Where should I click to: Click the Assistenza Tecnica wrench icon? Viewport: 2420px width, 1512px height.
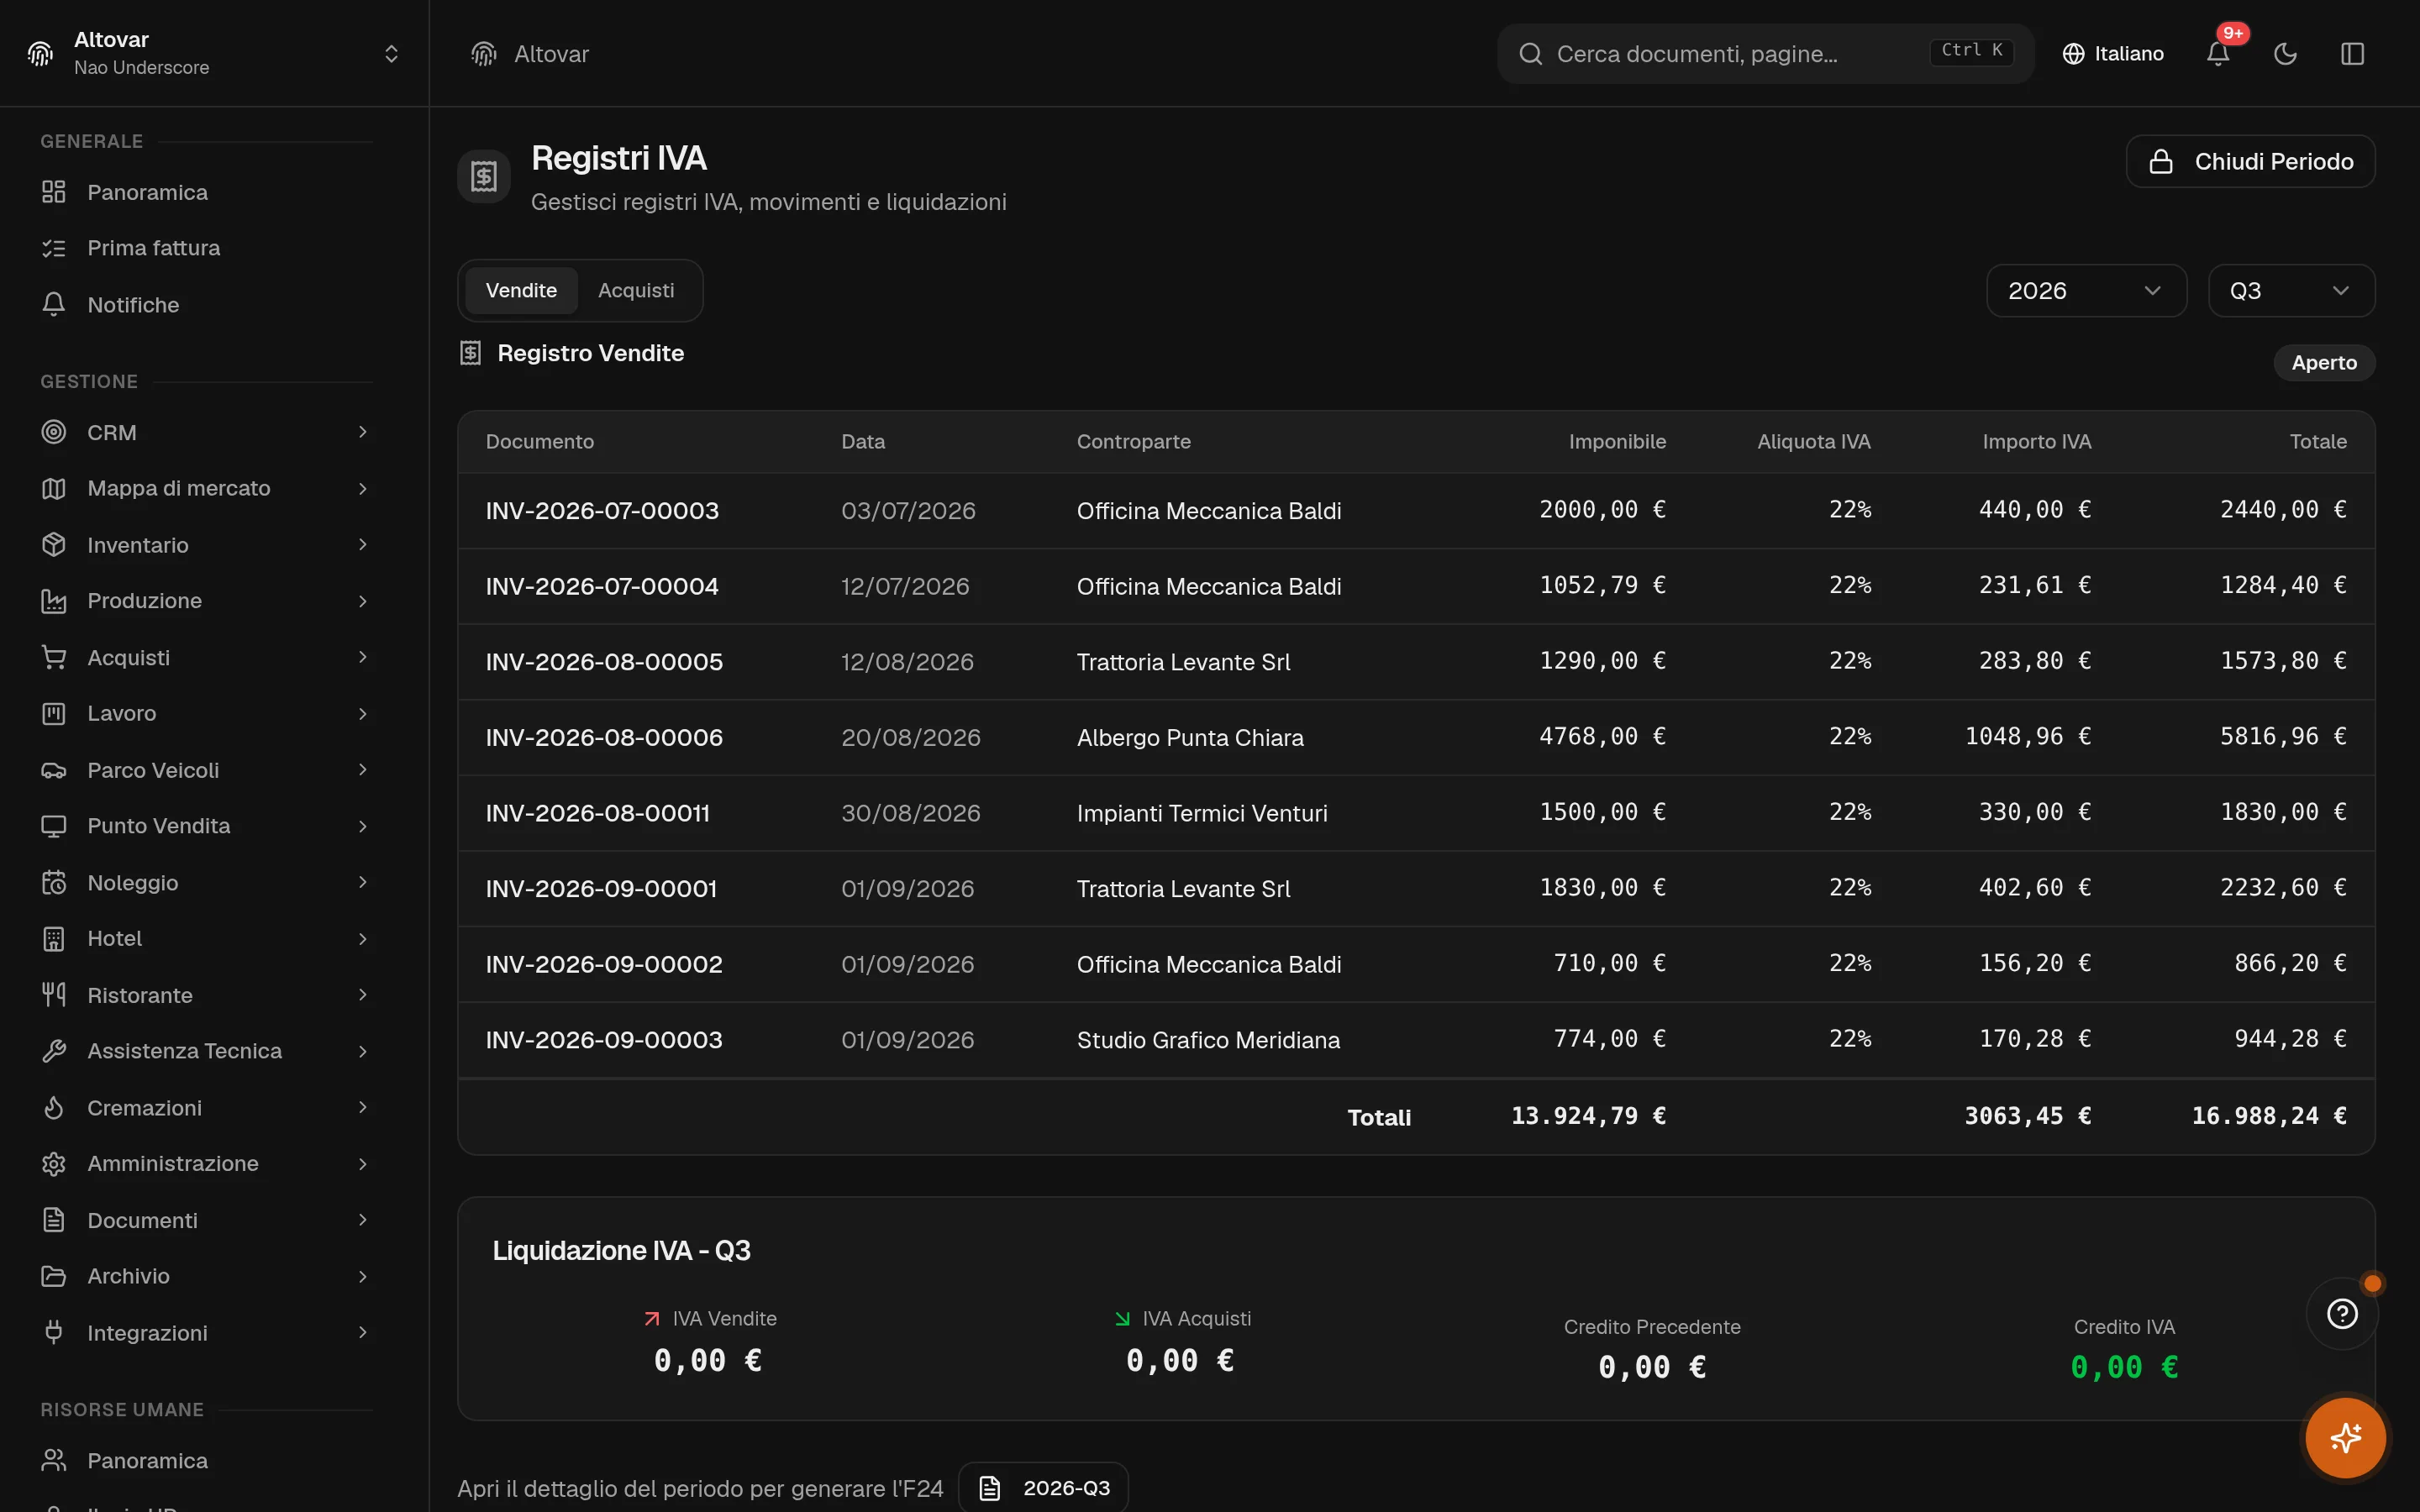click(x=54, y=1051)
